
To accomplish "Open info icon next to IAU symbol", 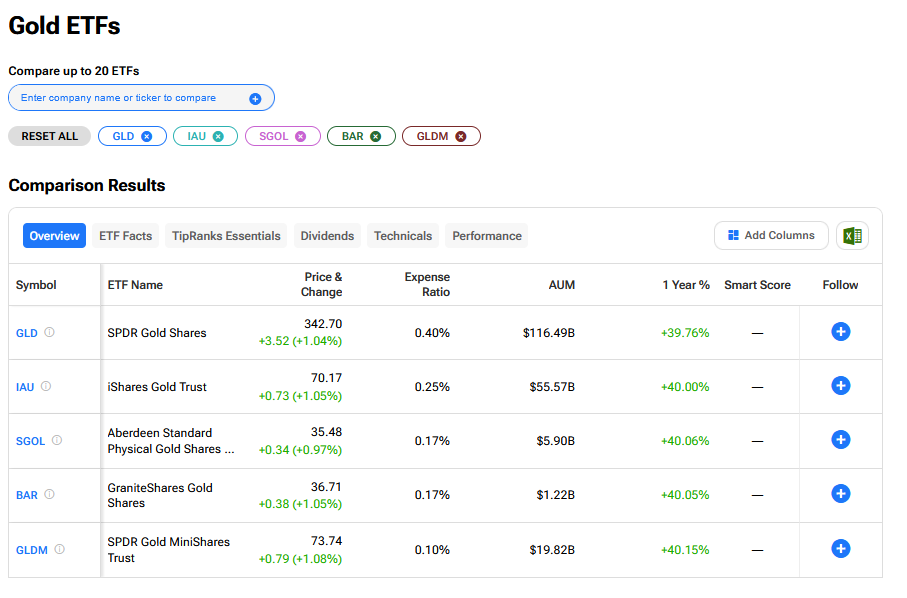I will (46, 386).
